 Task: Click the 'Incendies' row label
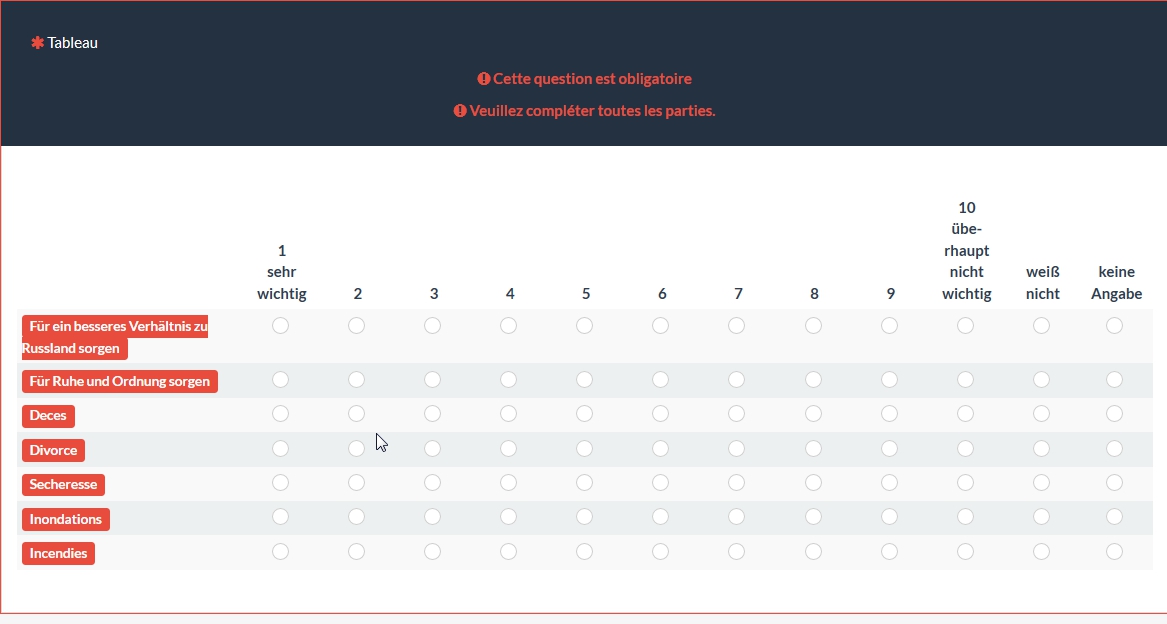[58, 553]
